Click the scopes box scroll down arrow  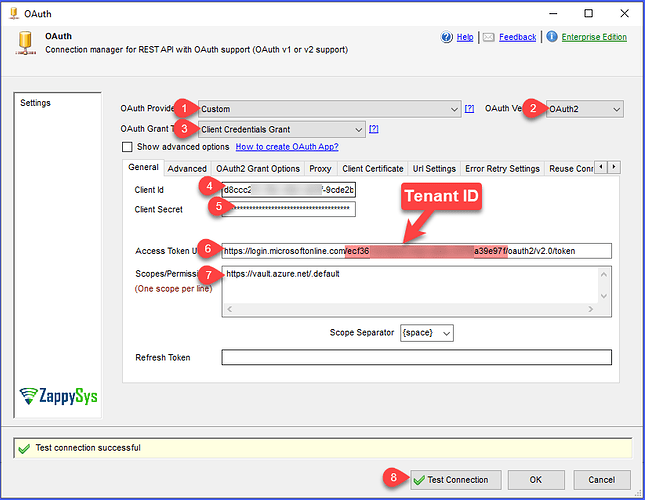pos(603,296)
